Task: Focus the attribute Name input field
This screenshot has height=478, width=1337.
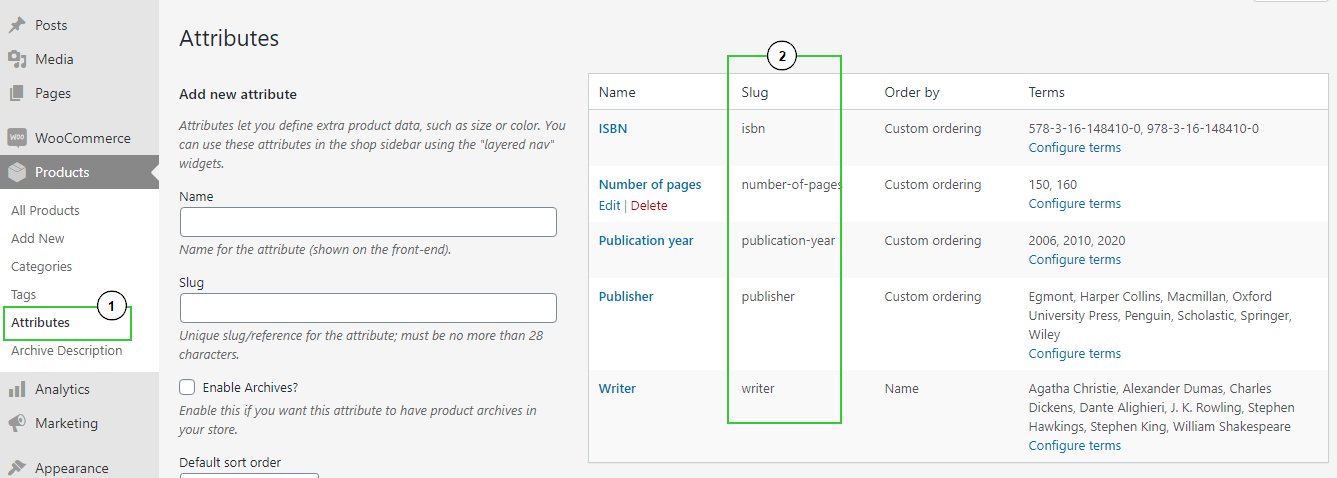Action: 368,222
